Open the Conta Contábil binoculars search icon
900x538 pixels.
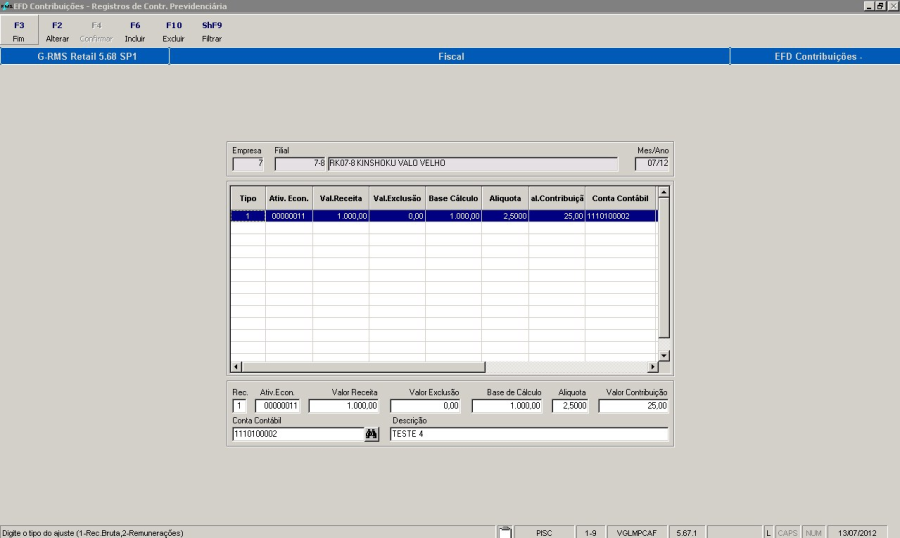click(x=371, y=434)
